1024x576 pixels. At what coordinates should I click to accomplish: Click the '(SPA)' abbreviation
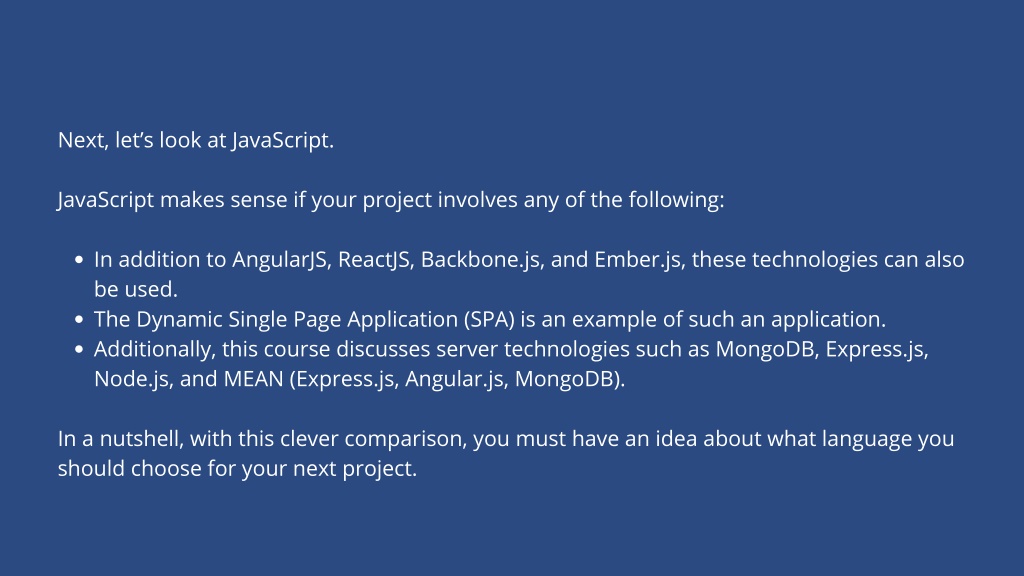[x=489, y=319]
